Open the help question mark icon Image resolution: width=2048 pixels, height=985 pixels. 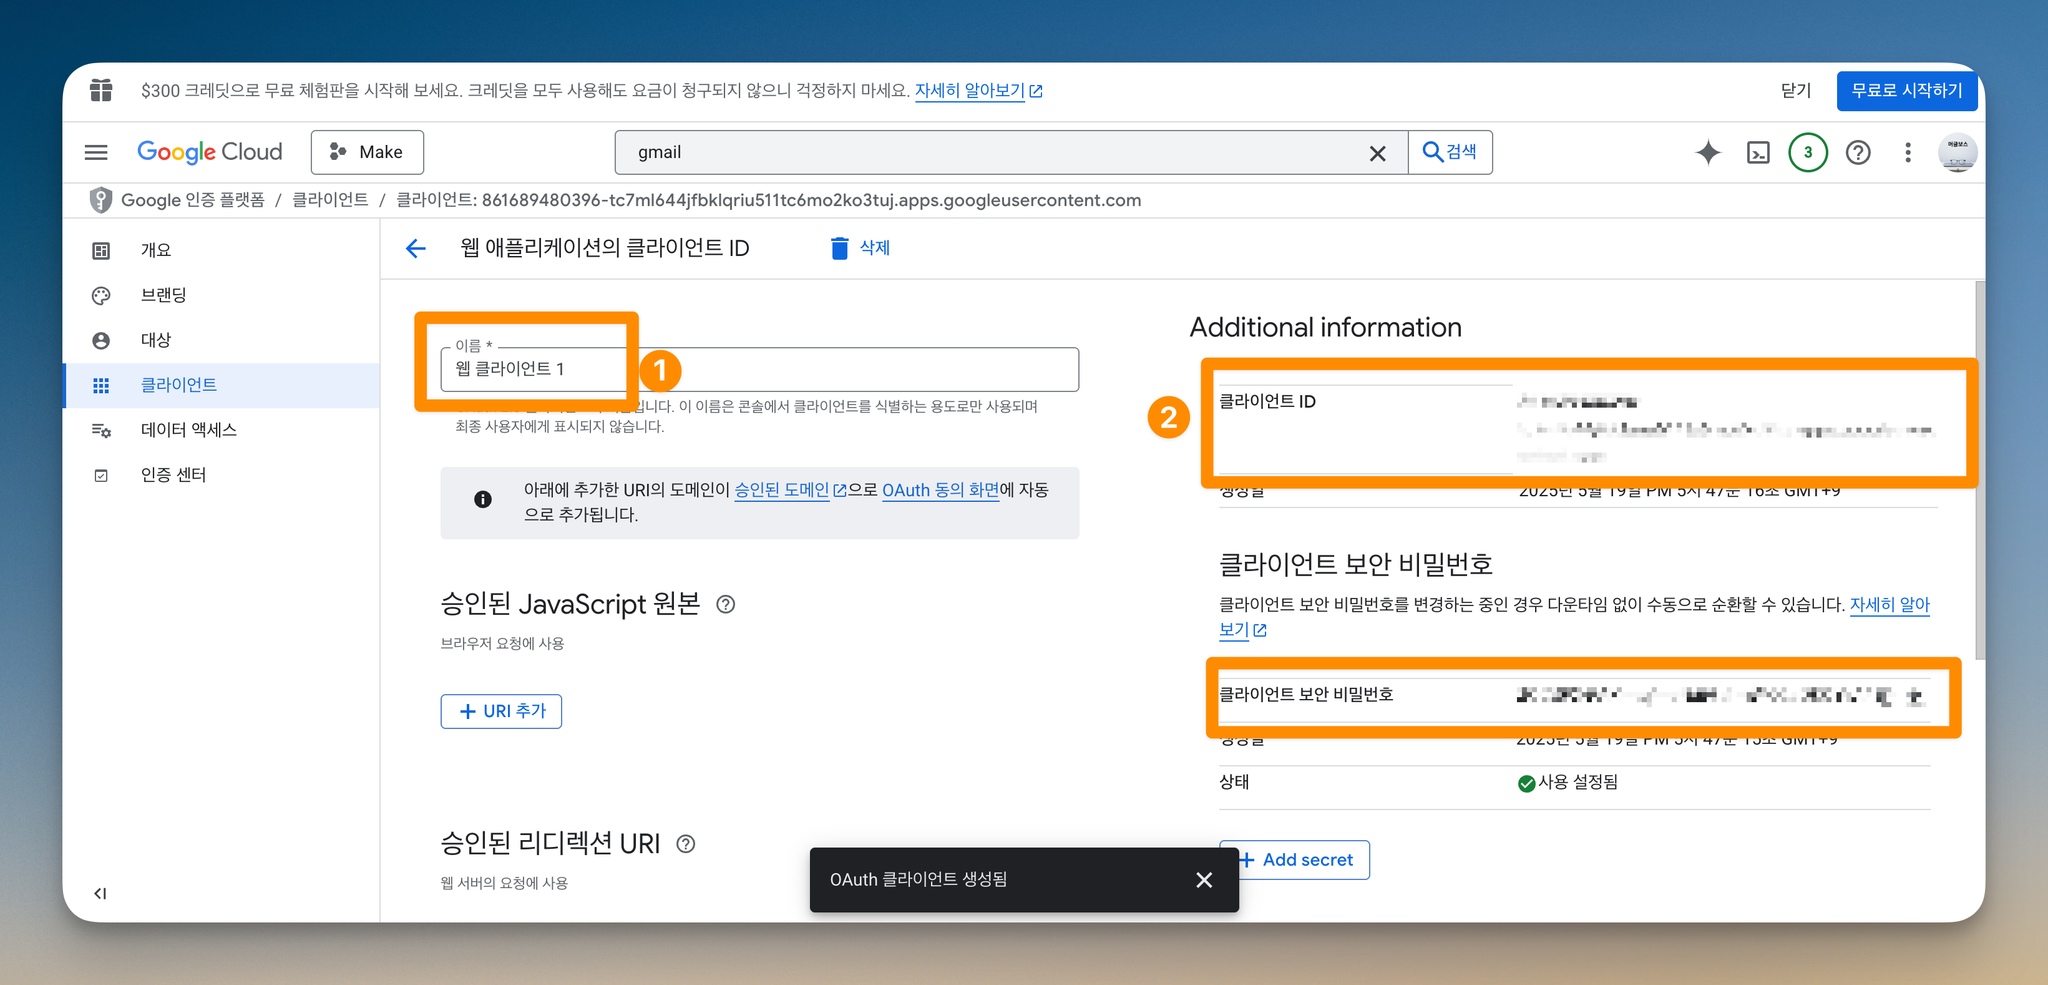pyautogui.click(x=1858, y=152)
